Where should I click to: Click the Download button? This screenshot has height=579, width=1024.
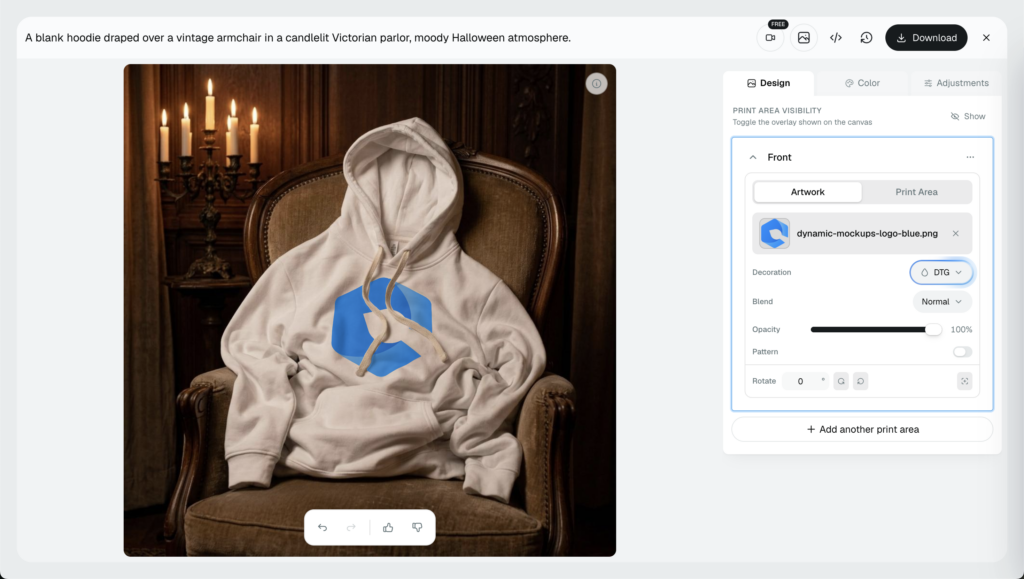(926, 38)
